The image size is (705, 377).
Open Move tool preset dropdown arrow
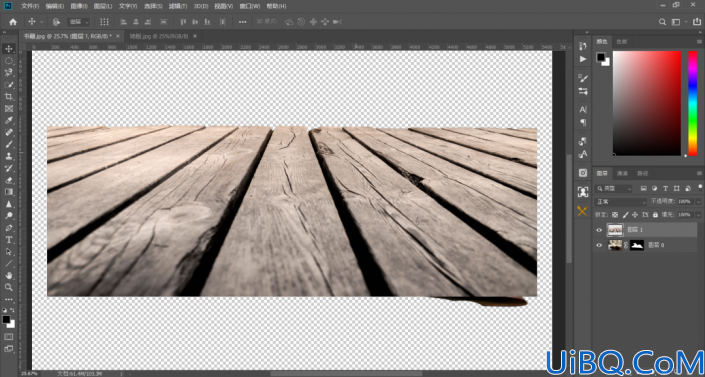pos(42,22)
